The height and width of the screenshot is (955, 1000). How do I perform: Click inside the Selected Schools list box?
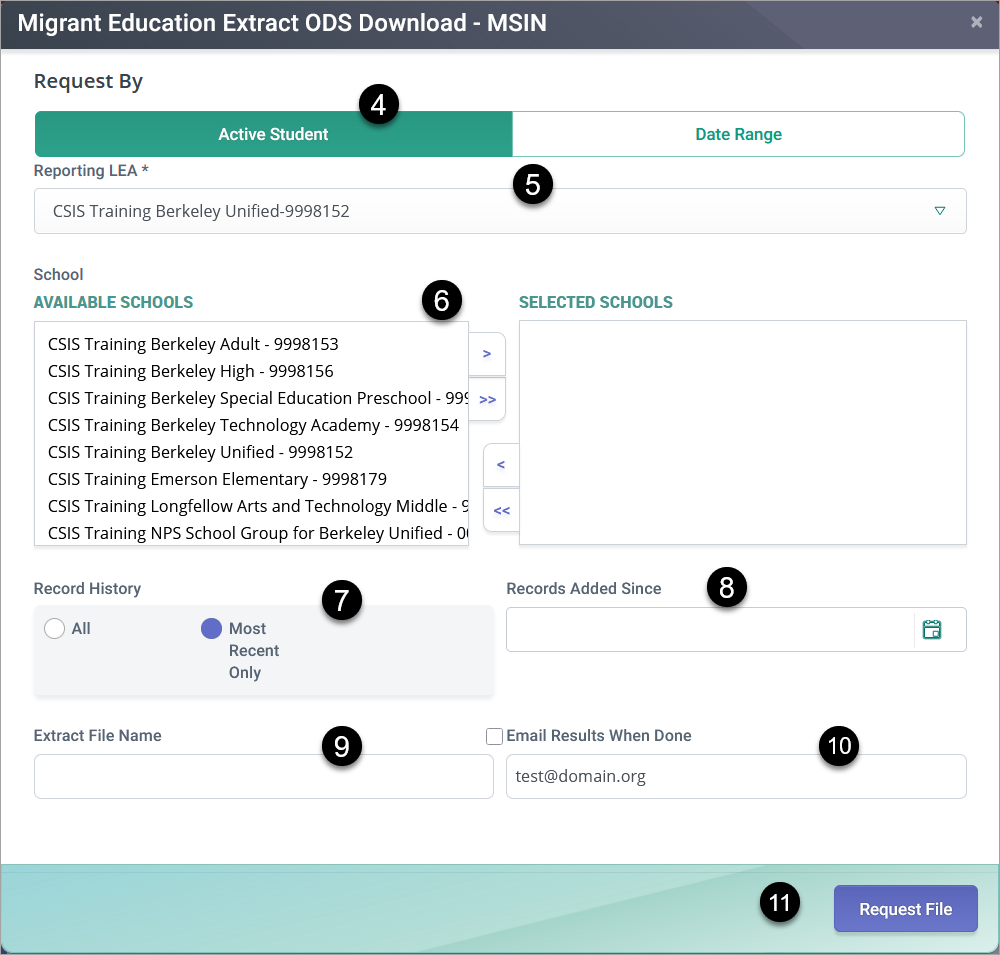click(x=743, y=433)
